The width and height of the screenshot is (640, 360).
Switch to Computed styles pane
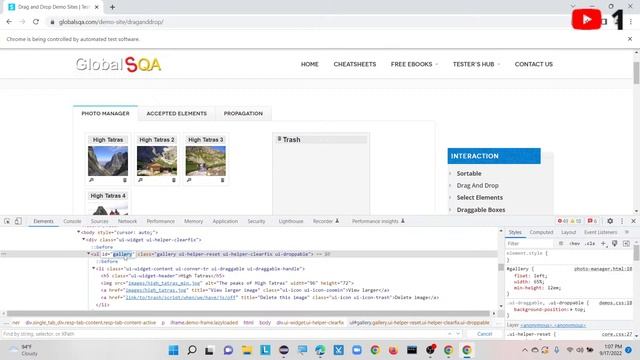(541, 232)
